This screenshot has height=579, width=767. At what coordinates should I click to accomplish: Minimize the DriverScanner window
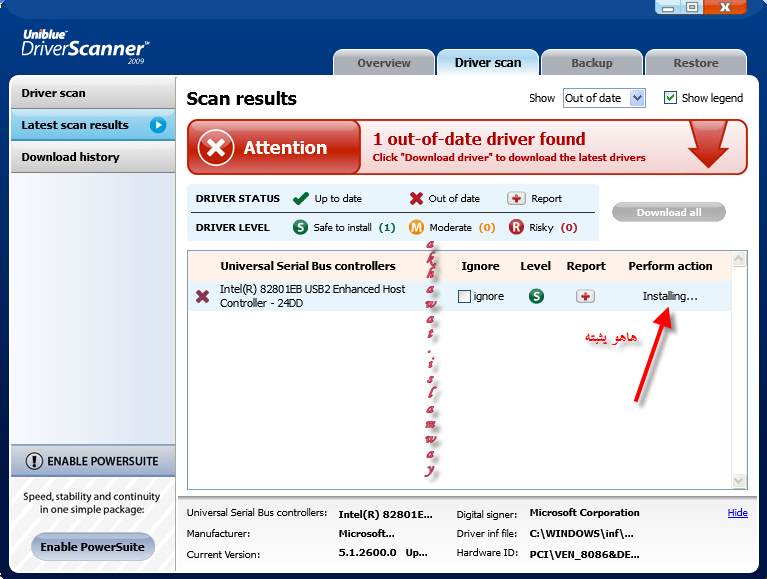click(x=668, y=7)
